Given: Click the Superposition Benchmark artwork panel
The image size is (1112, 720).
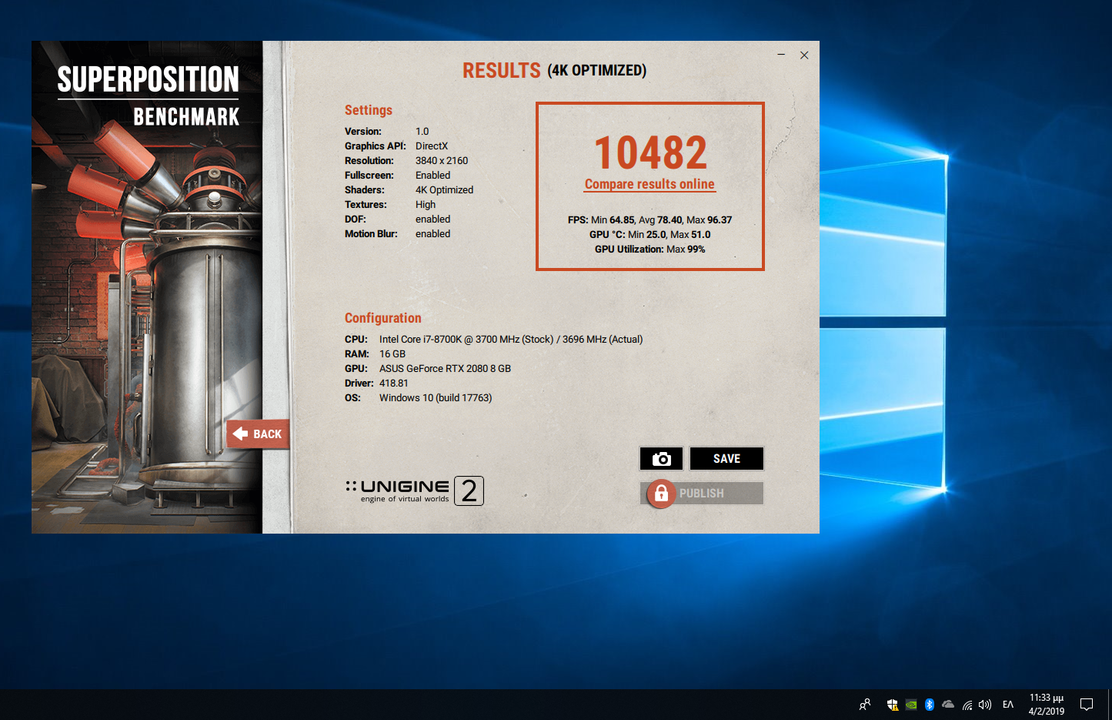Looking at the screenshot, I should coord(147,287).
